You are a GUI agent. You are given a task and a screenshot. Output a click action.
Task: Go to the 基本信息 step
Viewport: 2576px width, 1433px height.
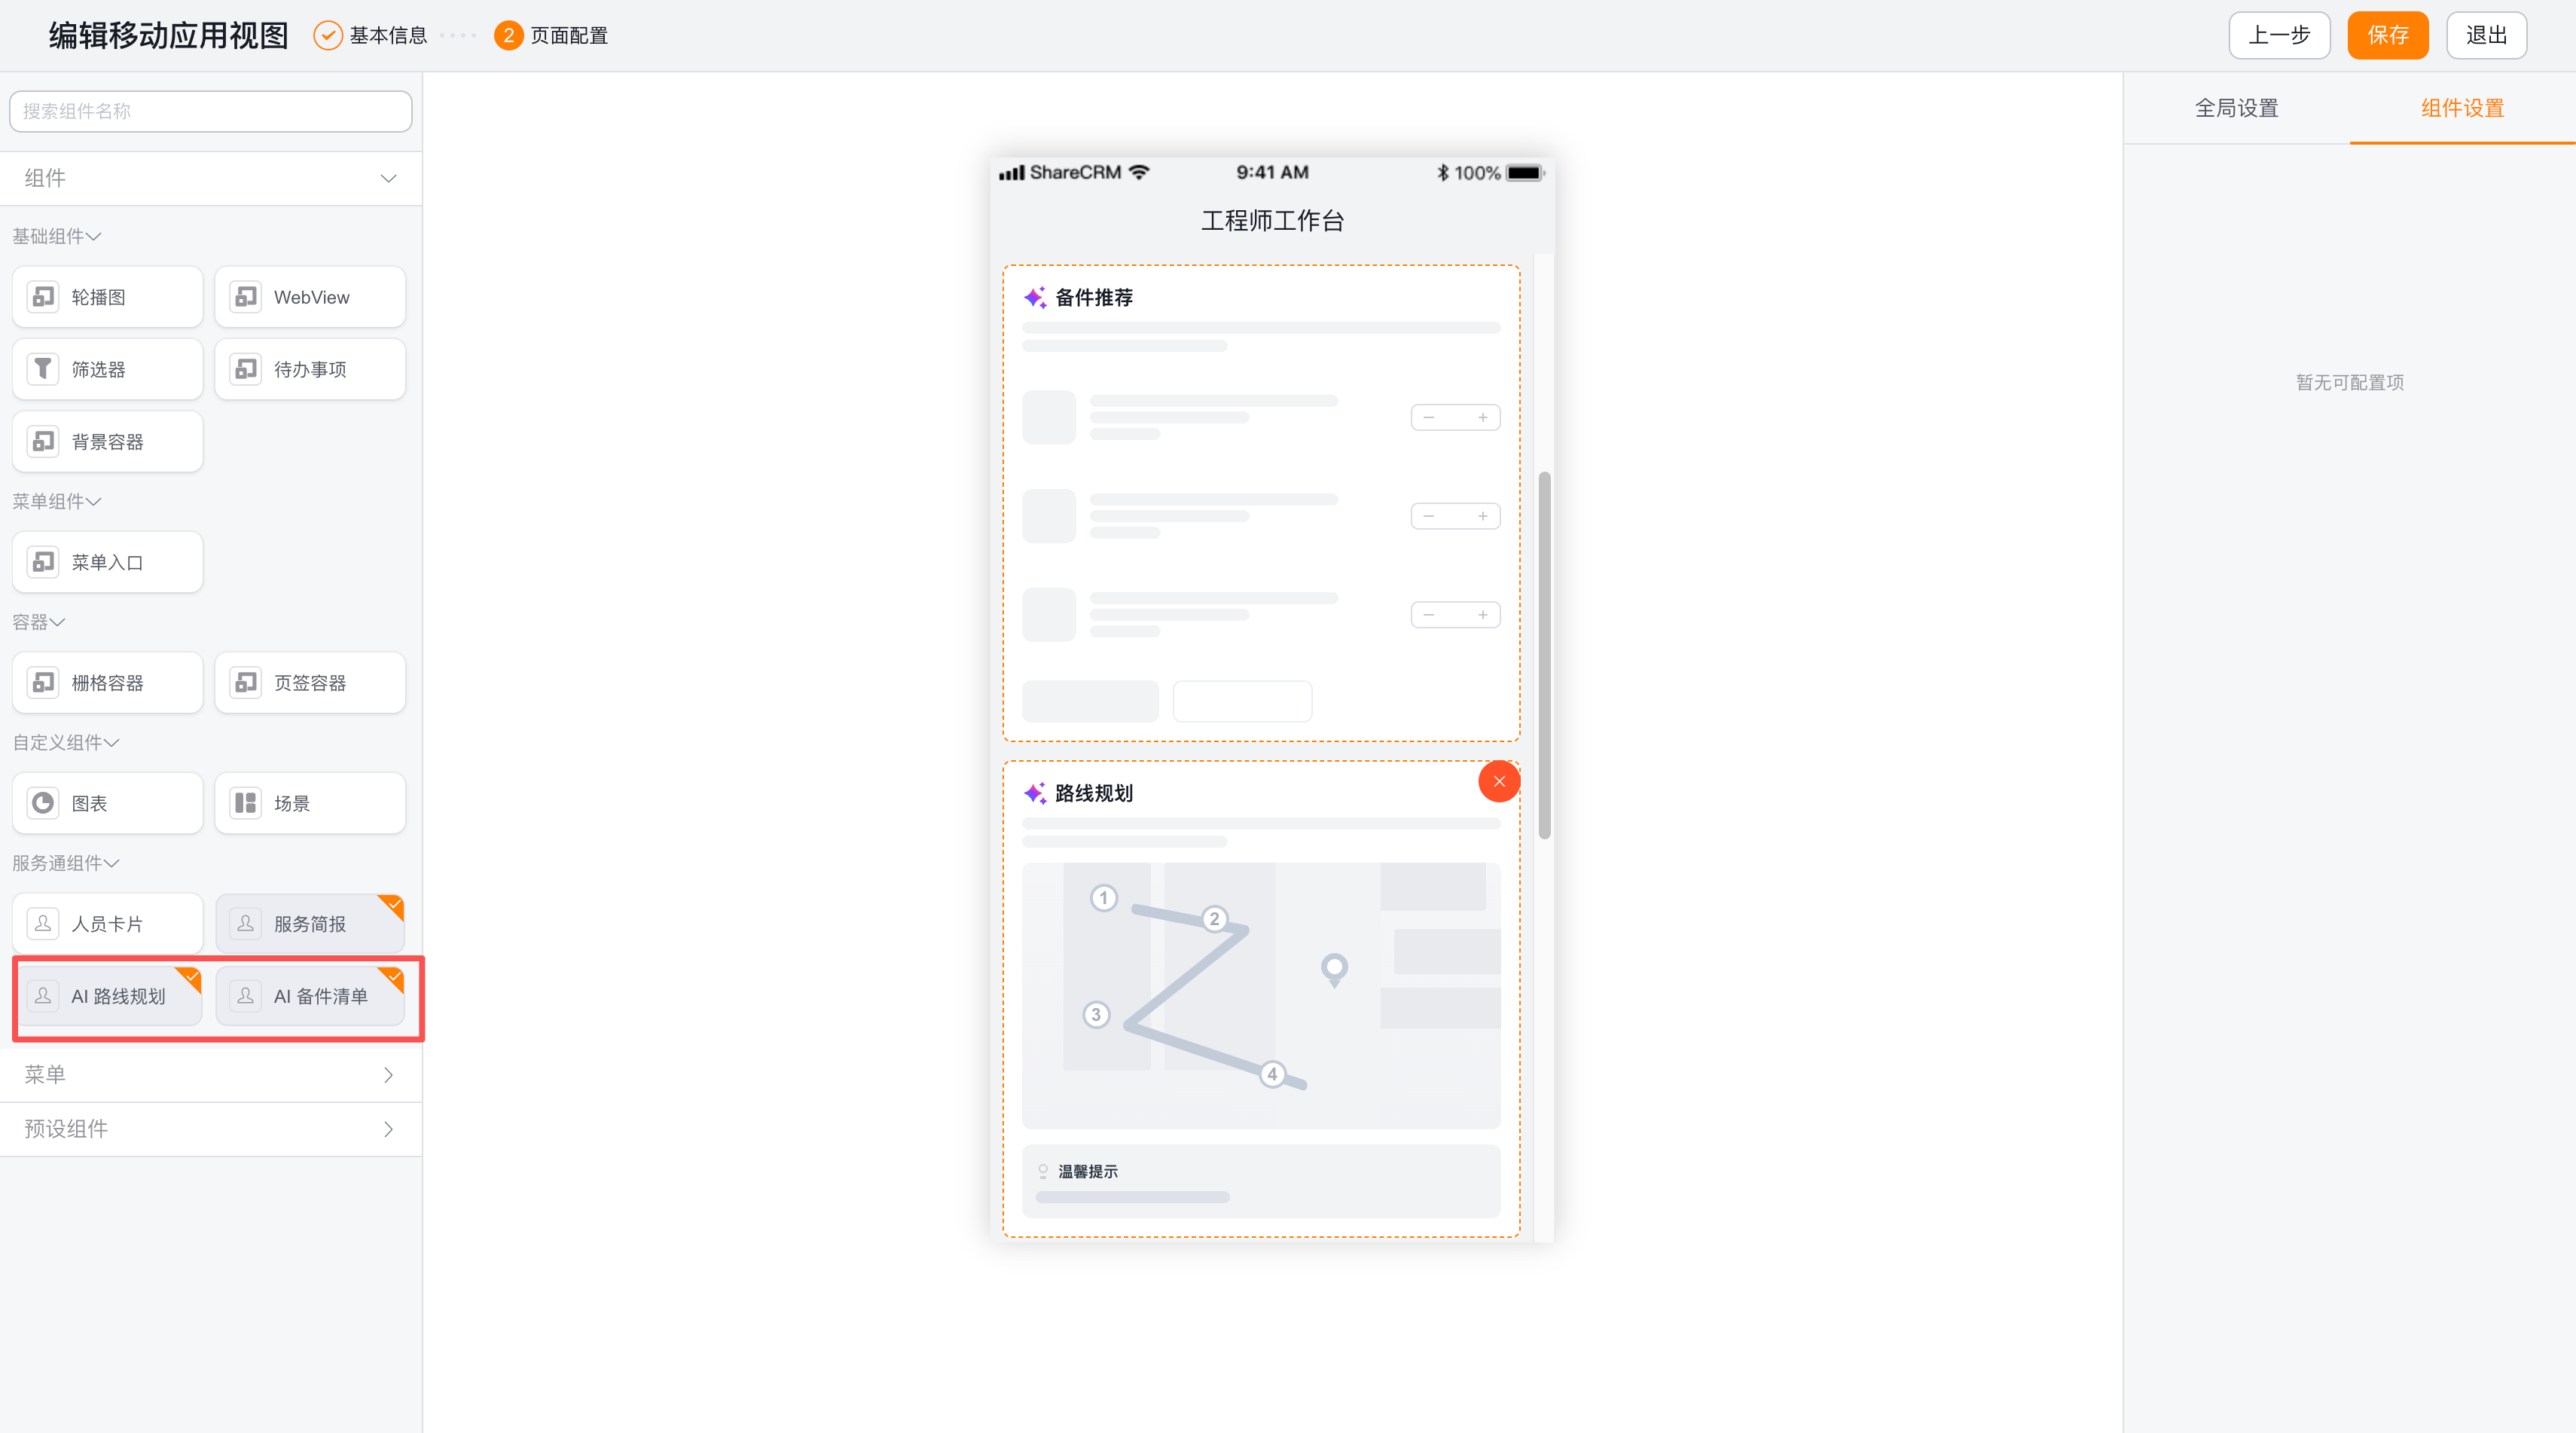[371, 36]
